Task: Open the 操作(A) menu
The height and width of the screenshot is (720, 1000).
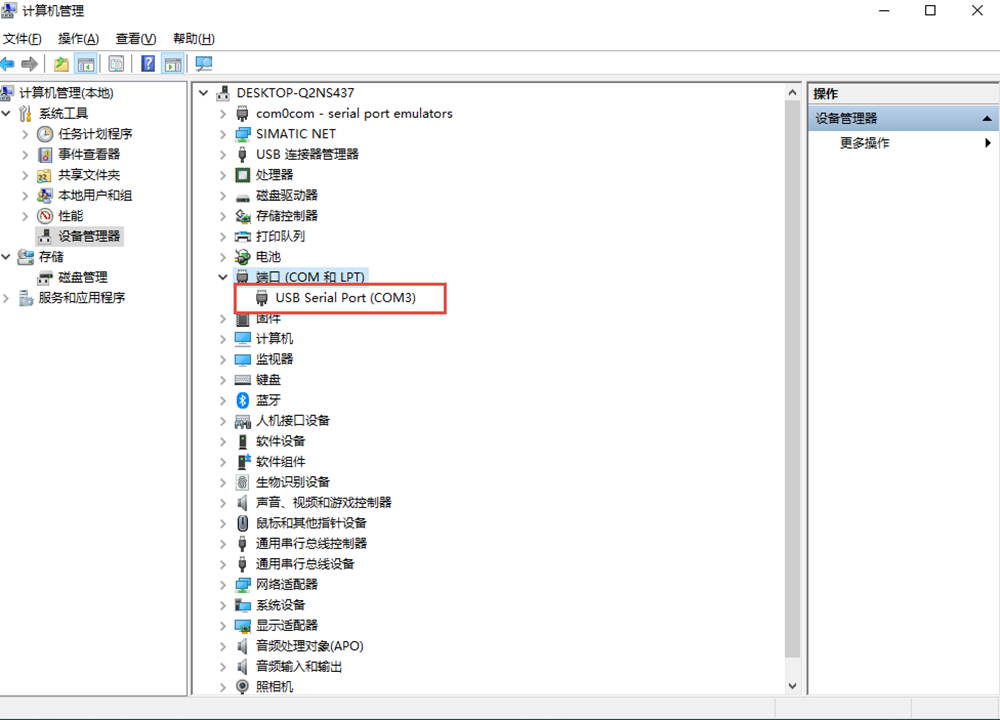Action: point(78,39)
